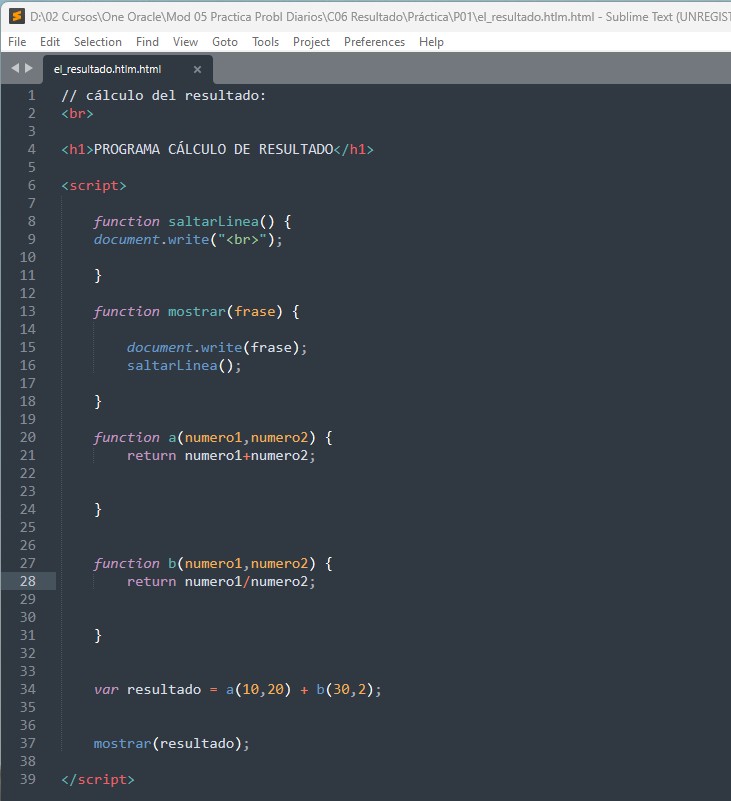Click the heading text 'PROGRAMA CÁLCULO DE RESULTADO'
Viewport: 731px width, 801px height.
(214, 149)
